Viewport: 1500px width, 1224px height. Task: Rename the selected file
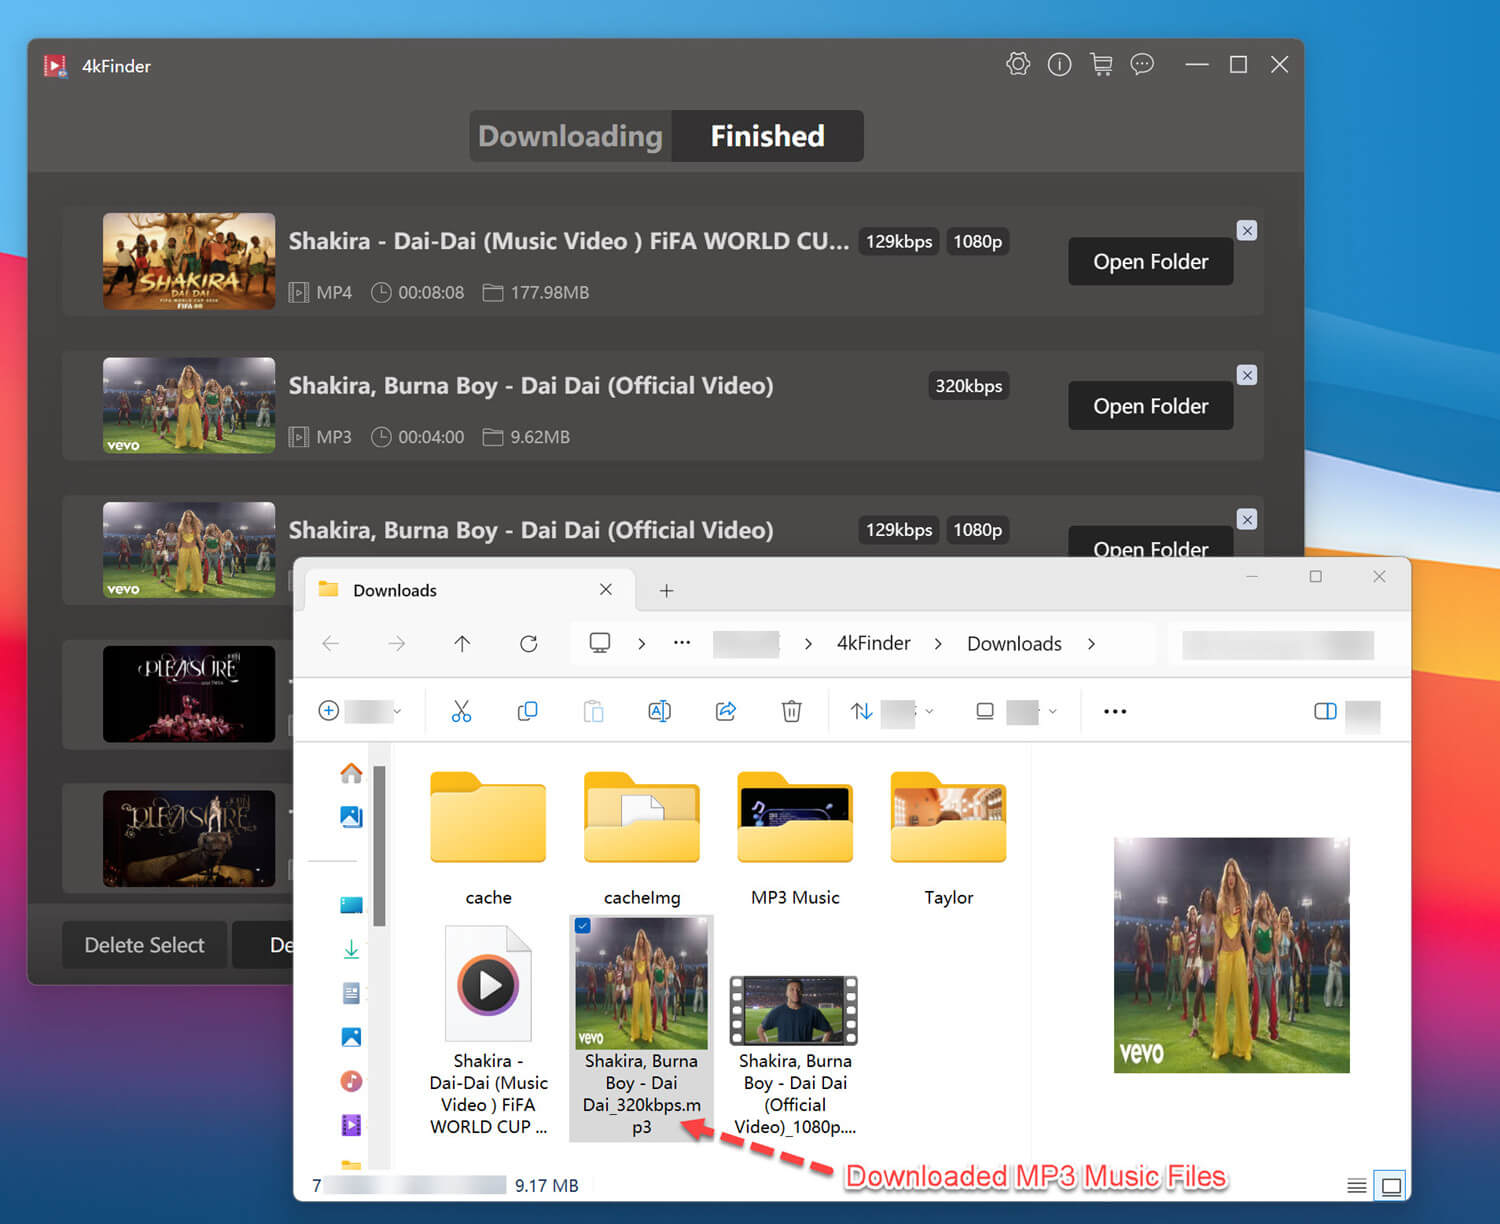tap(660, 711)
